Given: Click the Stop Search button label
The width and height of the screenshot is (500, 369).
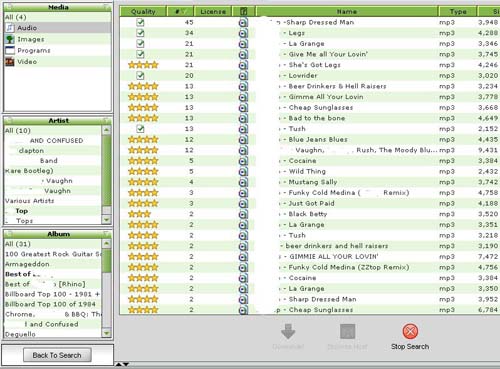Looking at the screenshot, I should click(410, 347).
